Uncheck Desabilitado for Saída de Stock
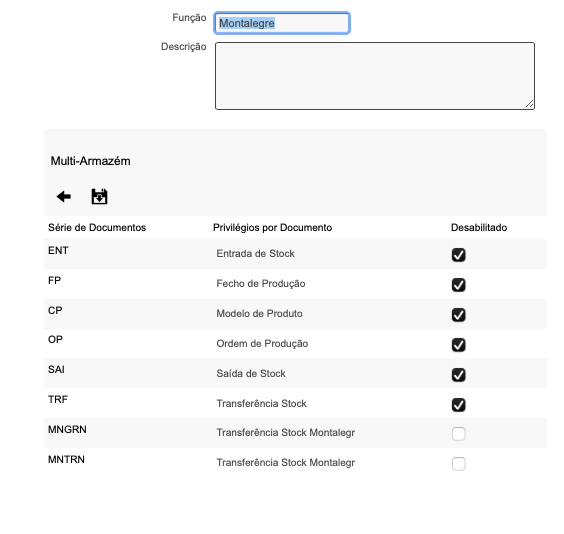This screenshot has height=534, width=564. point(459,375)
